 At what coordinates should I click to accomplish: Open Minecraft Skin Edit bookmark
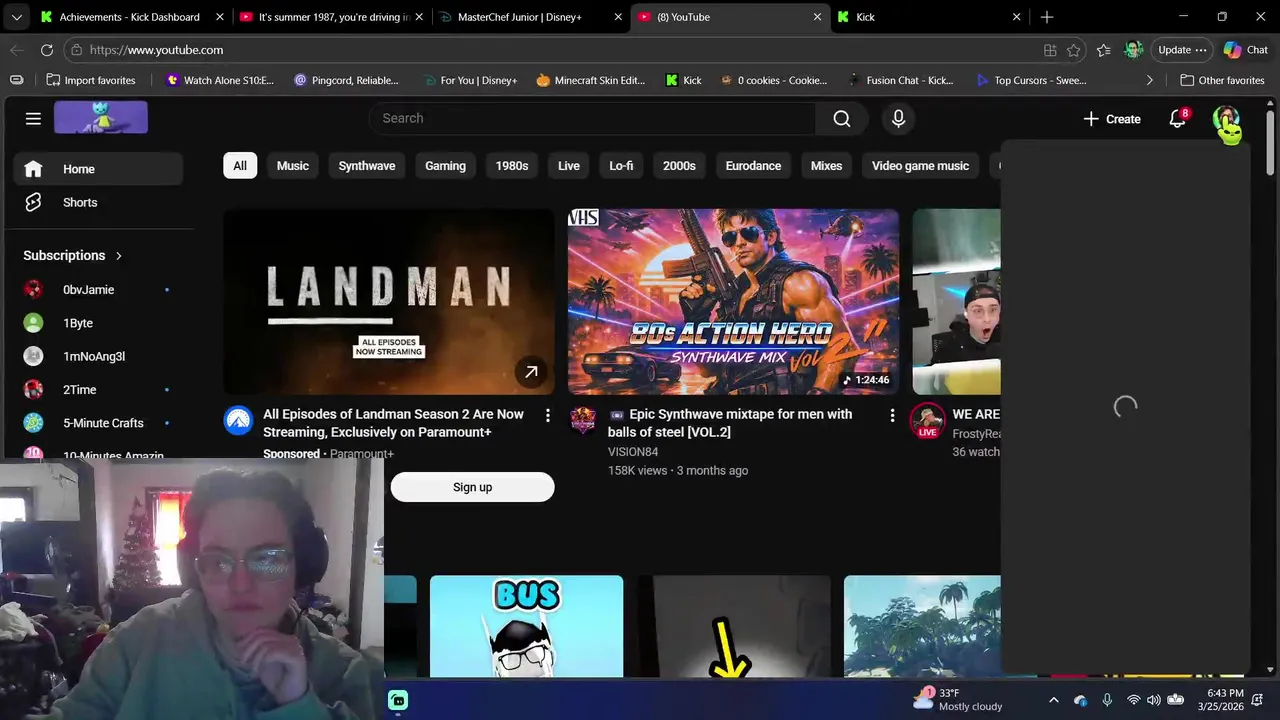tap(590, 80)
